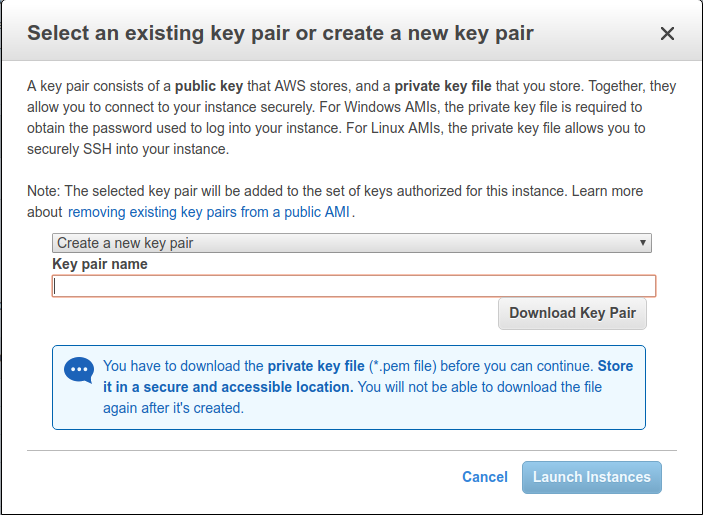Open 'removing existing key pairs from a public AMI' link
Viewport: 703px width, 515px height.
click(211, 212)
